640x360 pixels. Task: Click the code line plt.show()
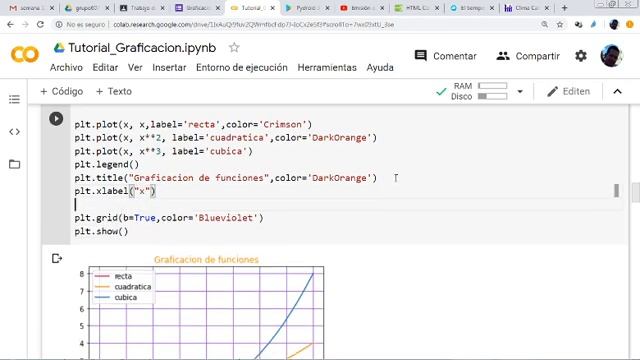[x=101, y=231]
